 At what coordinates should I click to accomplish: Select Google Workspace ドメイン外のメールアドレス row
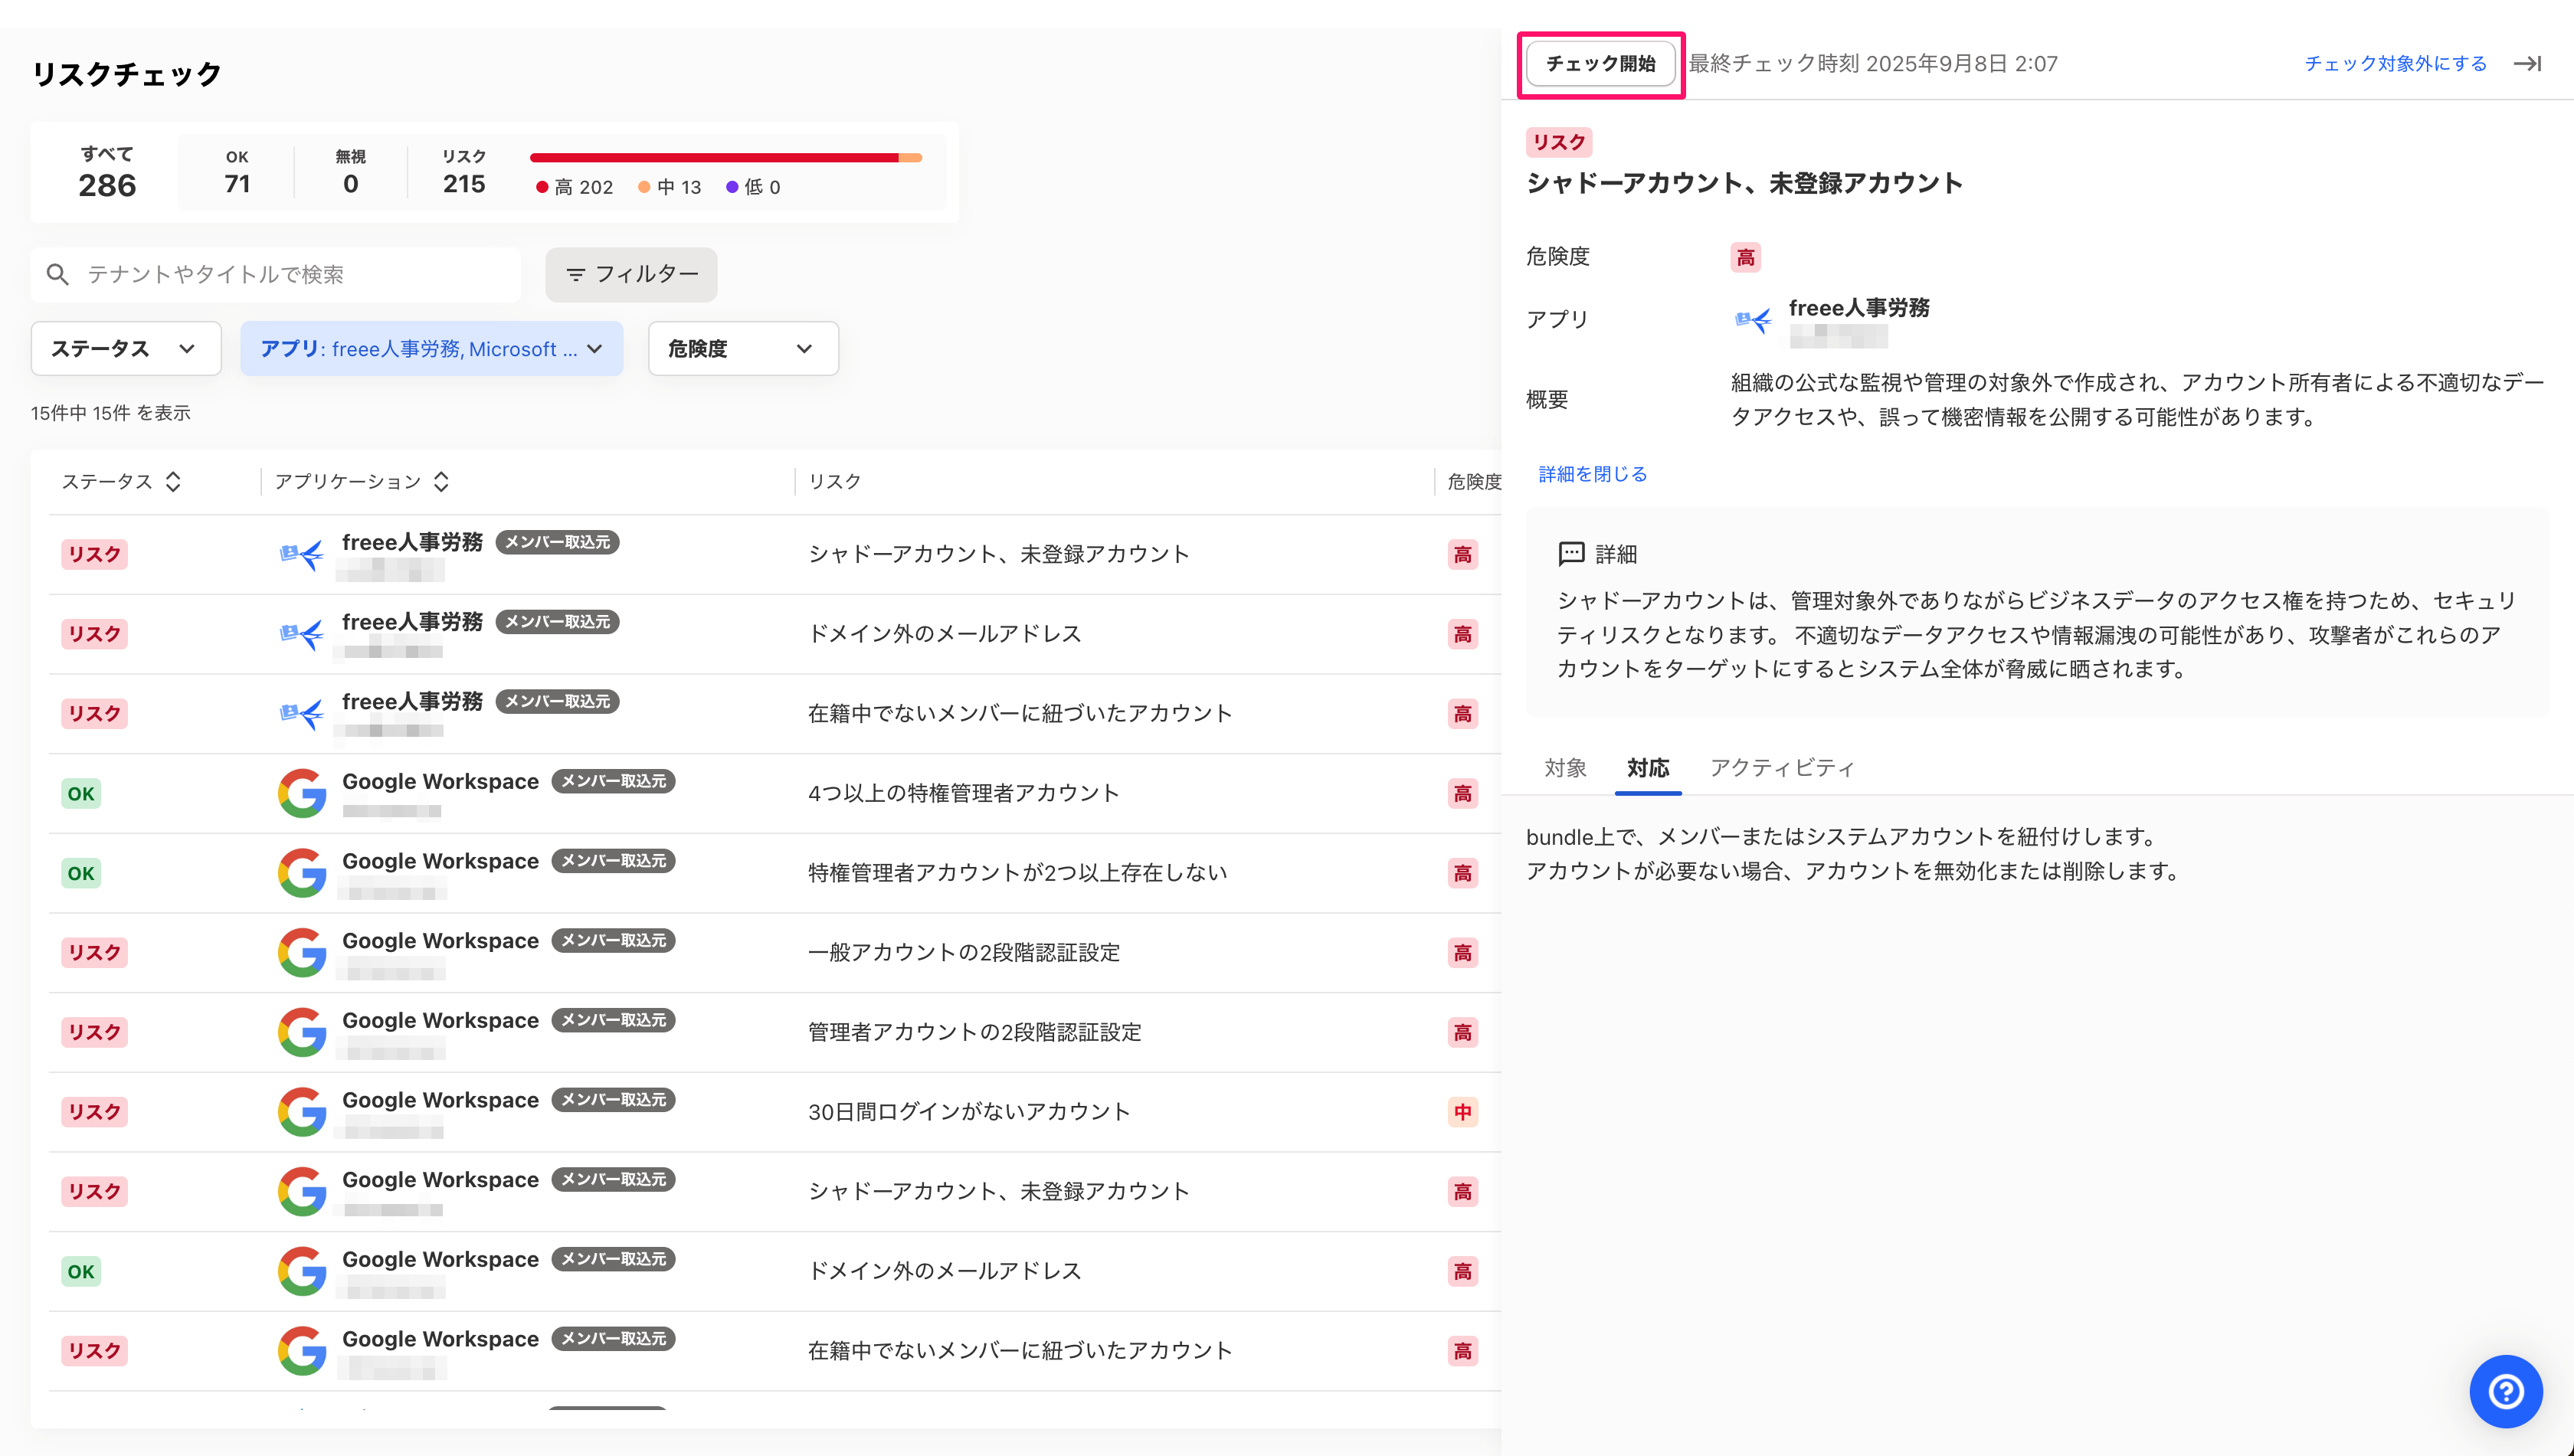point(775,1271)
